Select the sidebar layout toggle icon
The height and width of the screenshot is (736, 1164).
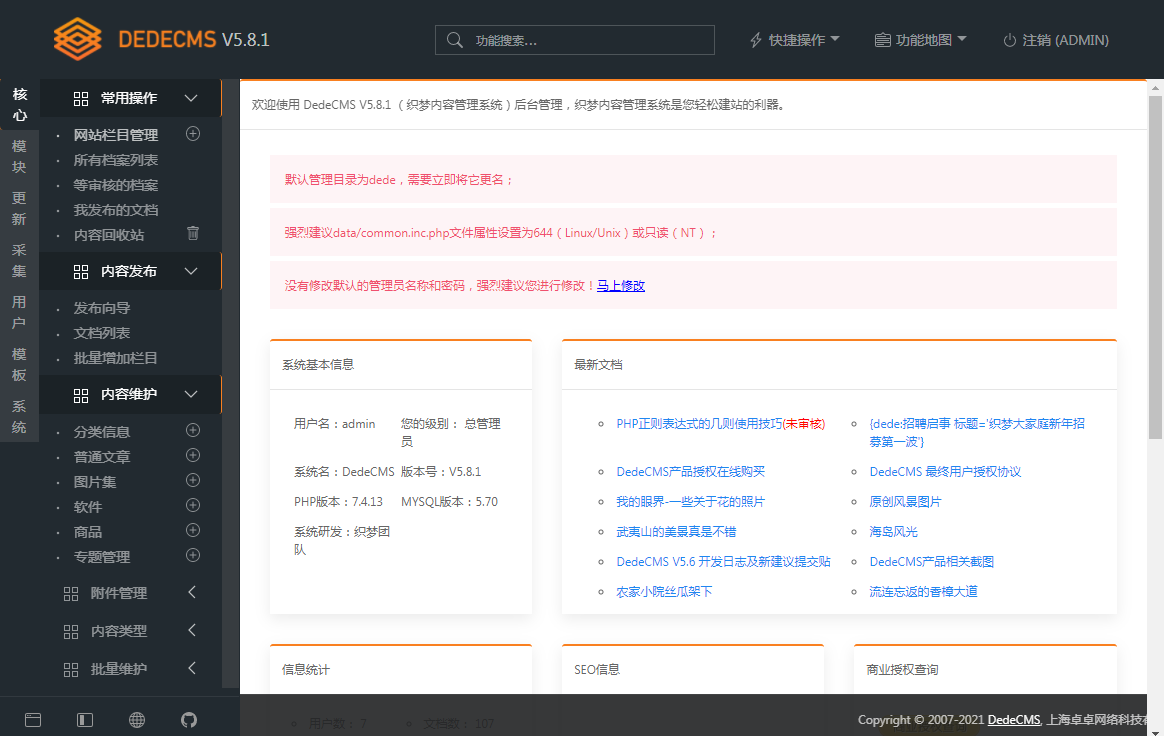coord(84,719)
